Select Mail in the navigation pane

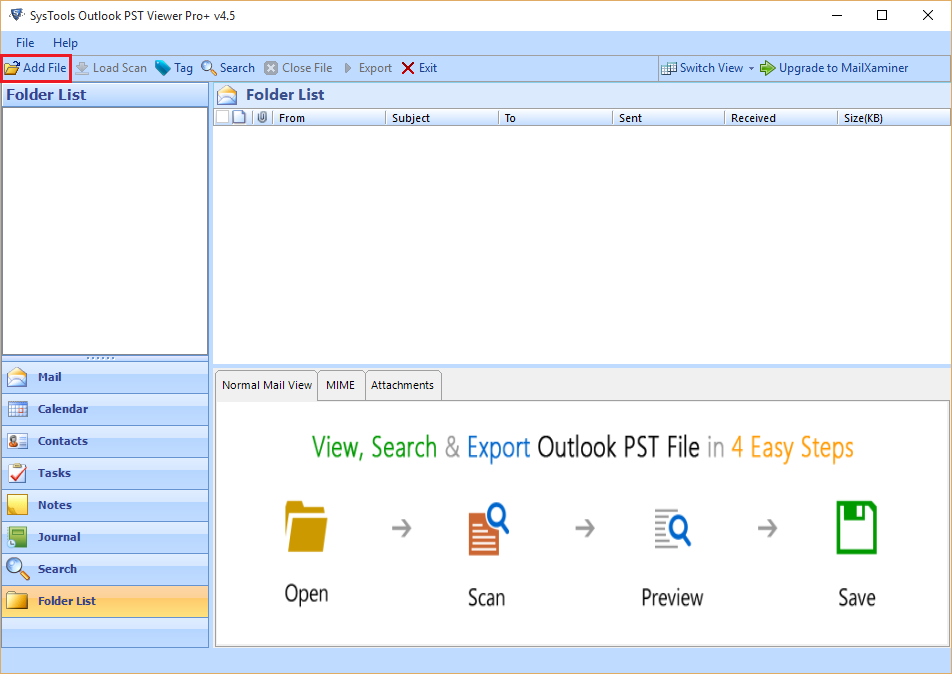(105, 377)
